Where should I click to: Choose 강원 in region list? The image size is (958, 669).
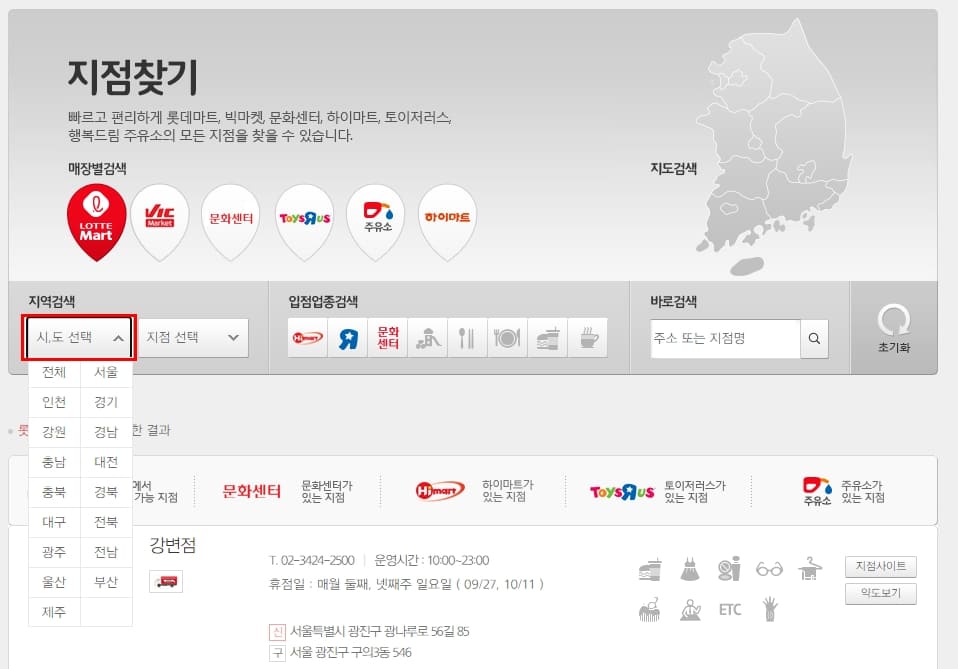pos(54,432)
